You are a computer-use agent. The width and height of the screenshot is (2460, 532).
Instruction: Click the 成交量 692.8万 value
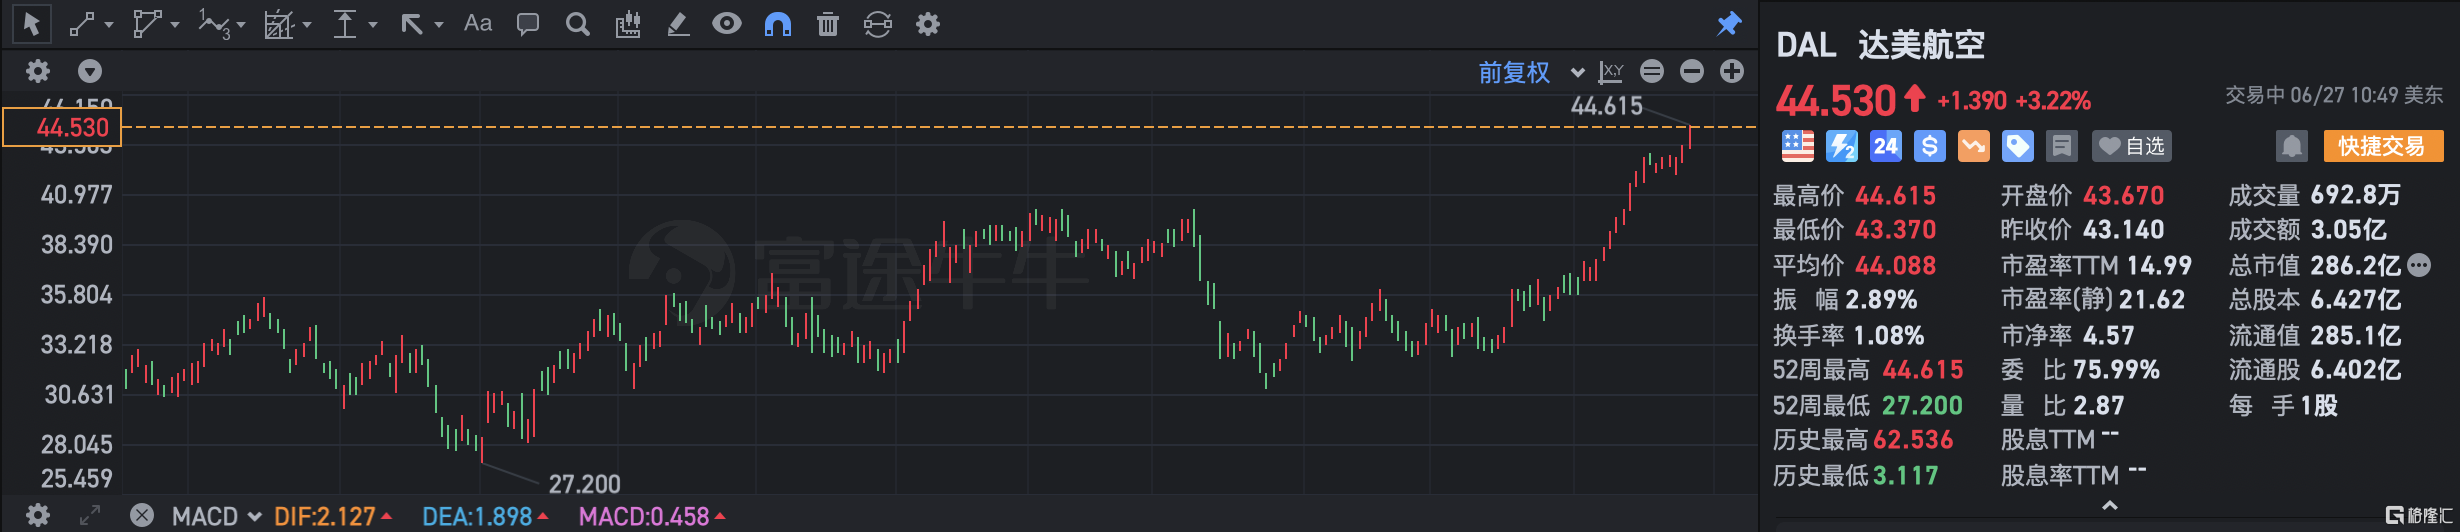(2356, 195)
